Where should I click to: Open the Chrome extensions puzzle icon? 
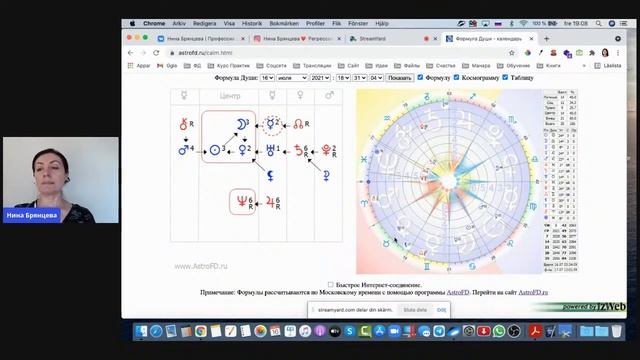592,53
